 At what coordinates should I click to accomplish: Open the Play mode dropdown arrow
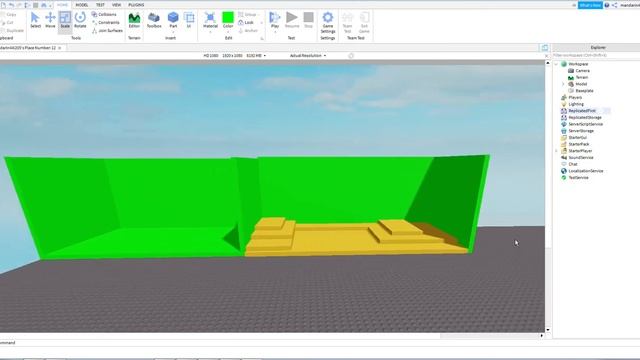[275, 31]
